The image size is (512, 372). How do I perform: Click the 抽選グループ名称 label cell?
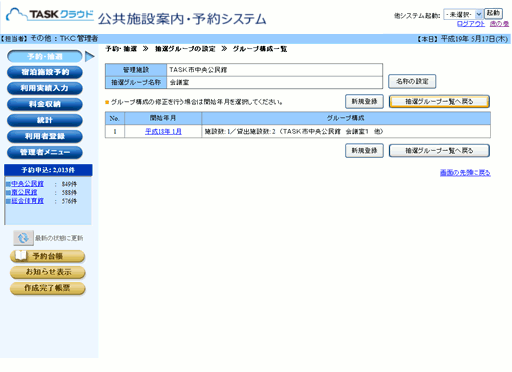(136, 82)
